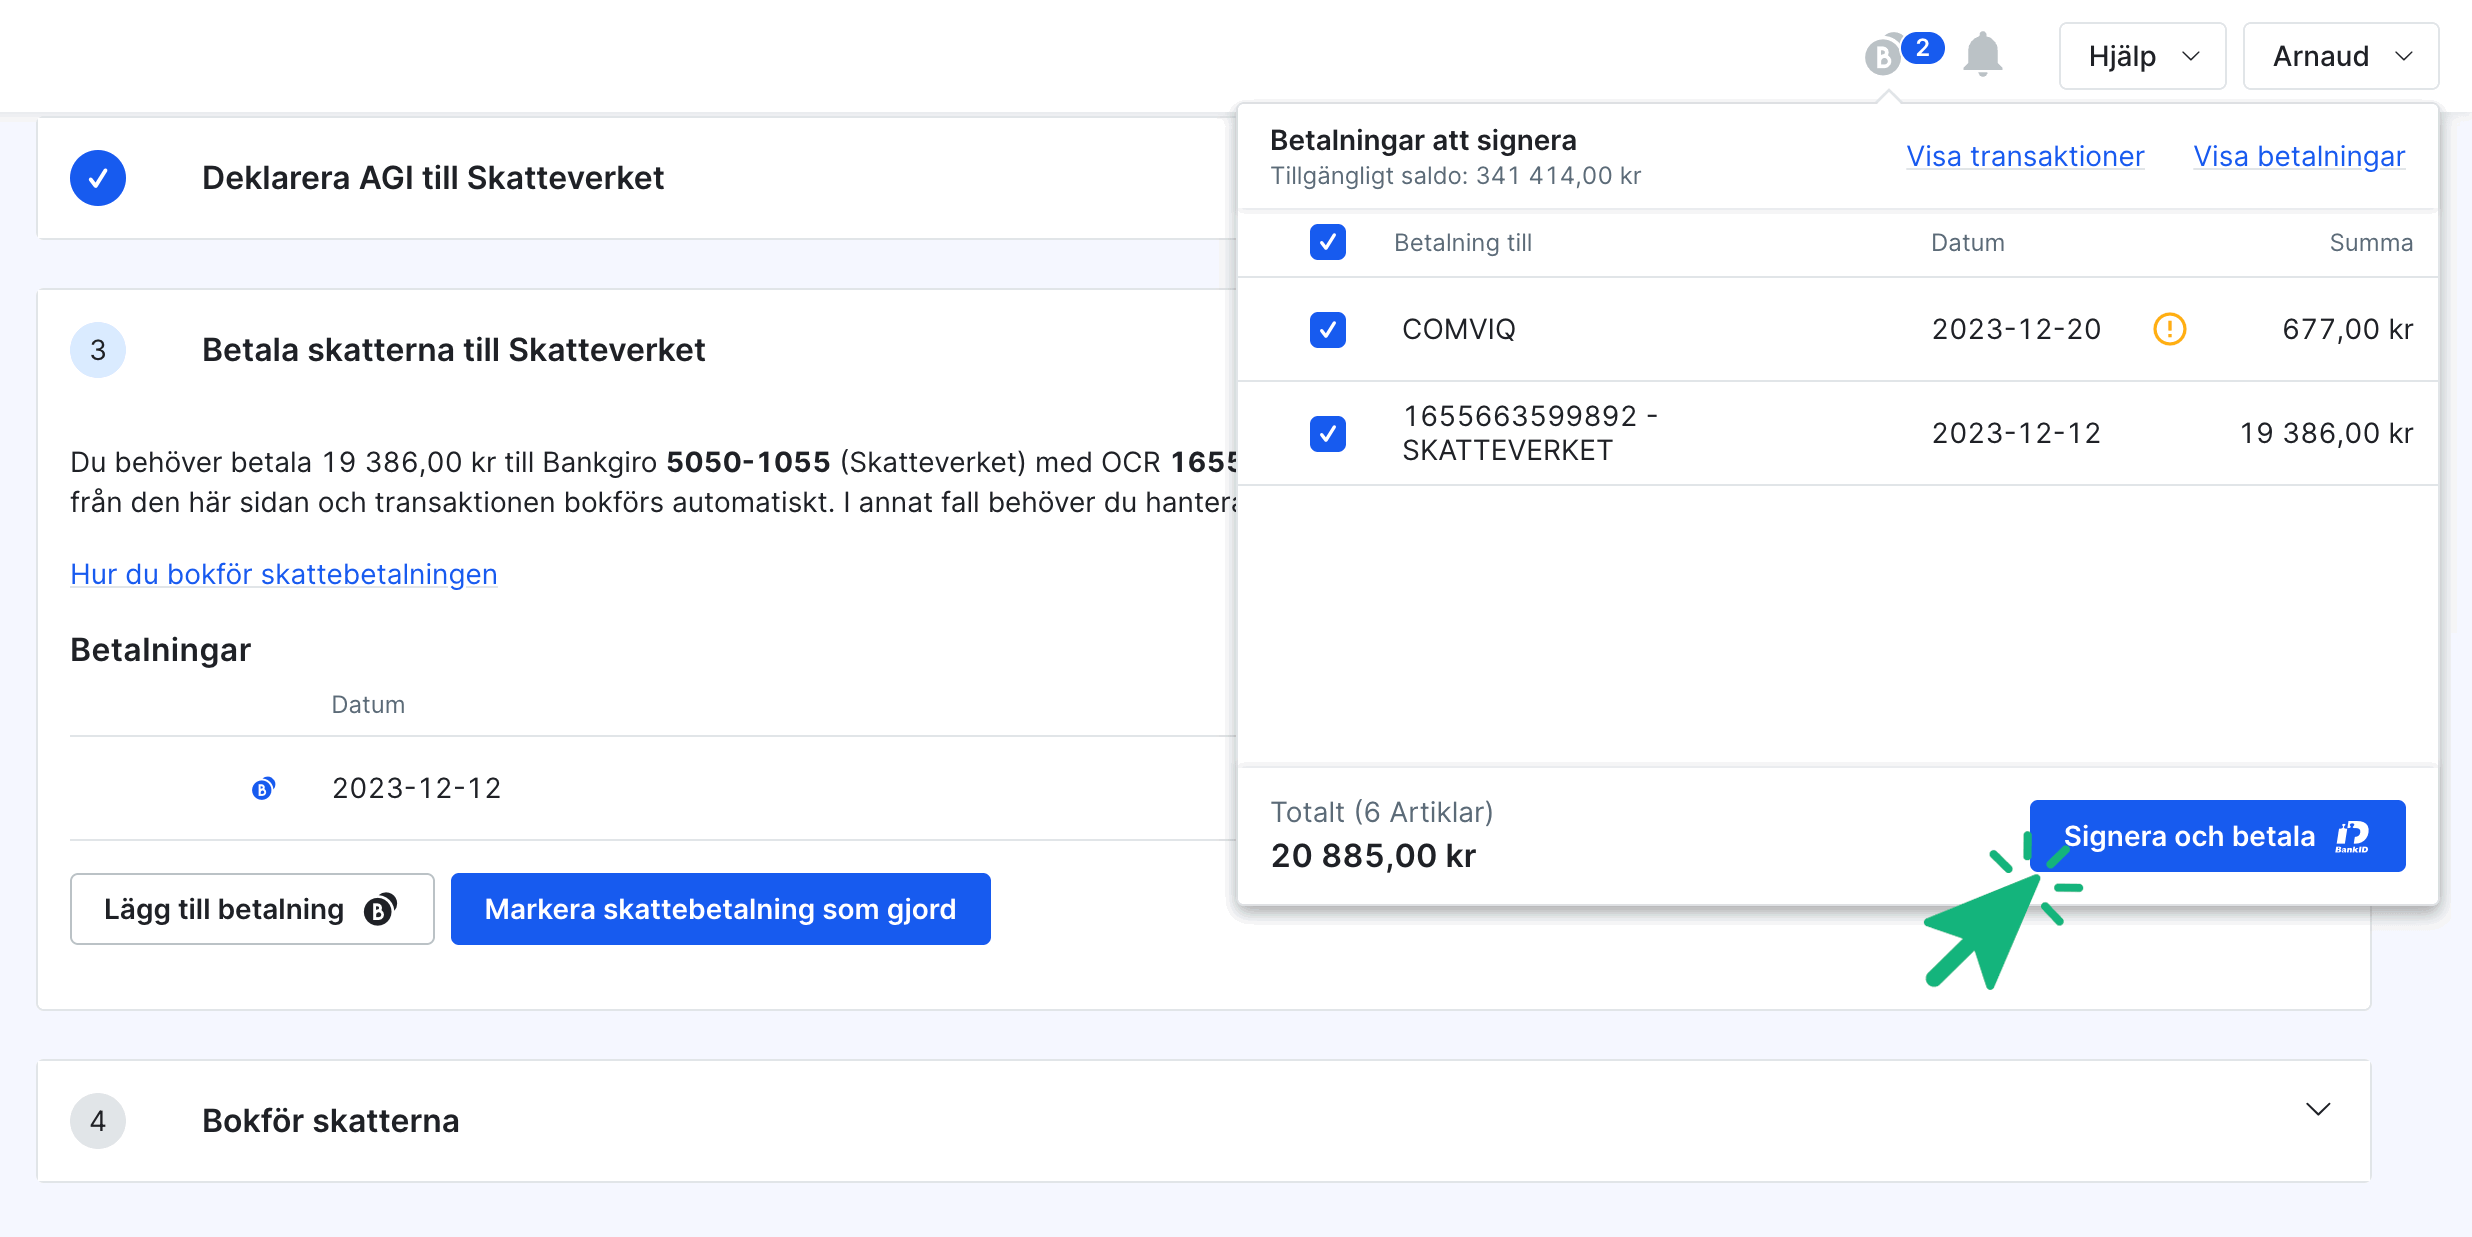Viewport: 2472px width, 1237px height.
Task: Open the Hjälp dropdown menu
Action: 2142,56
